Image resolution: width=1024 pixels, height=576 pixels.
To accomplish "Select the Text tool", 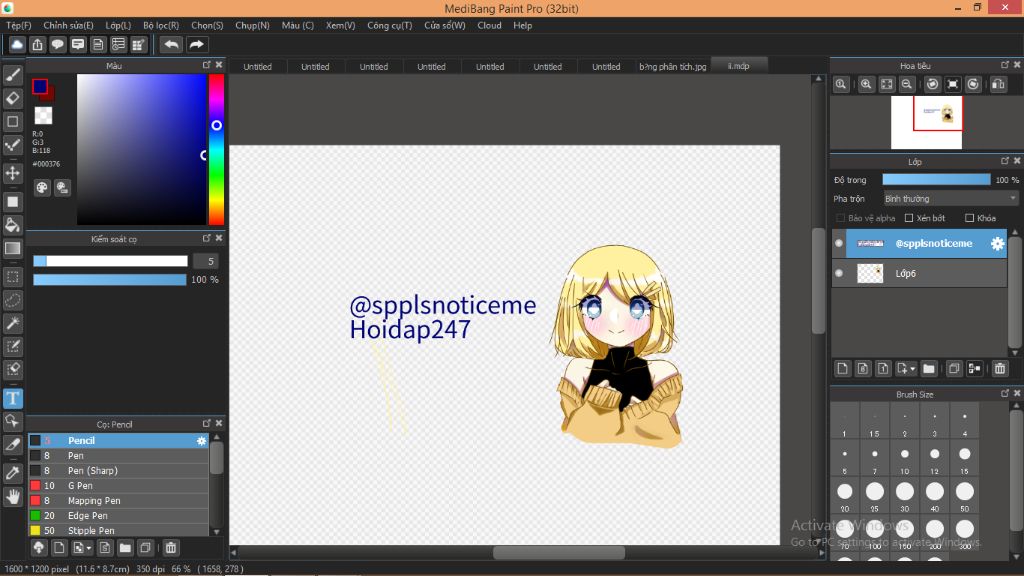I will (x=12, y=398).
